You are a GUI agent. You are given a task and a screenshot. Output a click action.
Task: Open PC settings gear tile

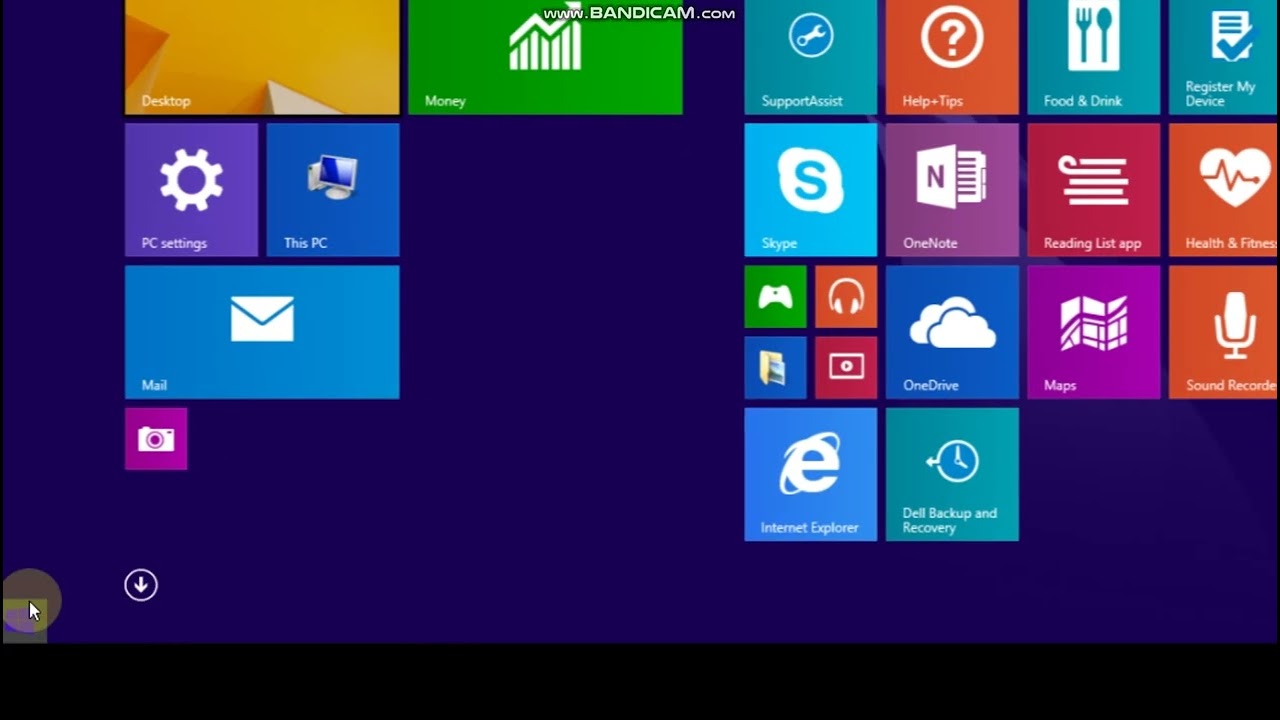tap(191, 190)
